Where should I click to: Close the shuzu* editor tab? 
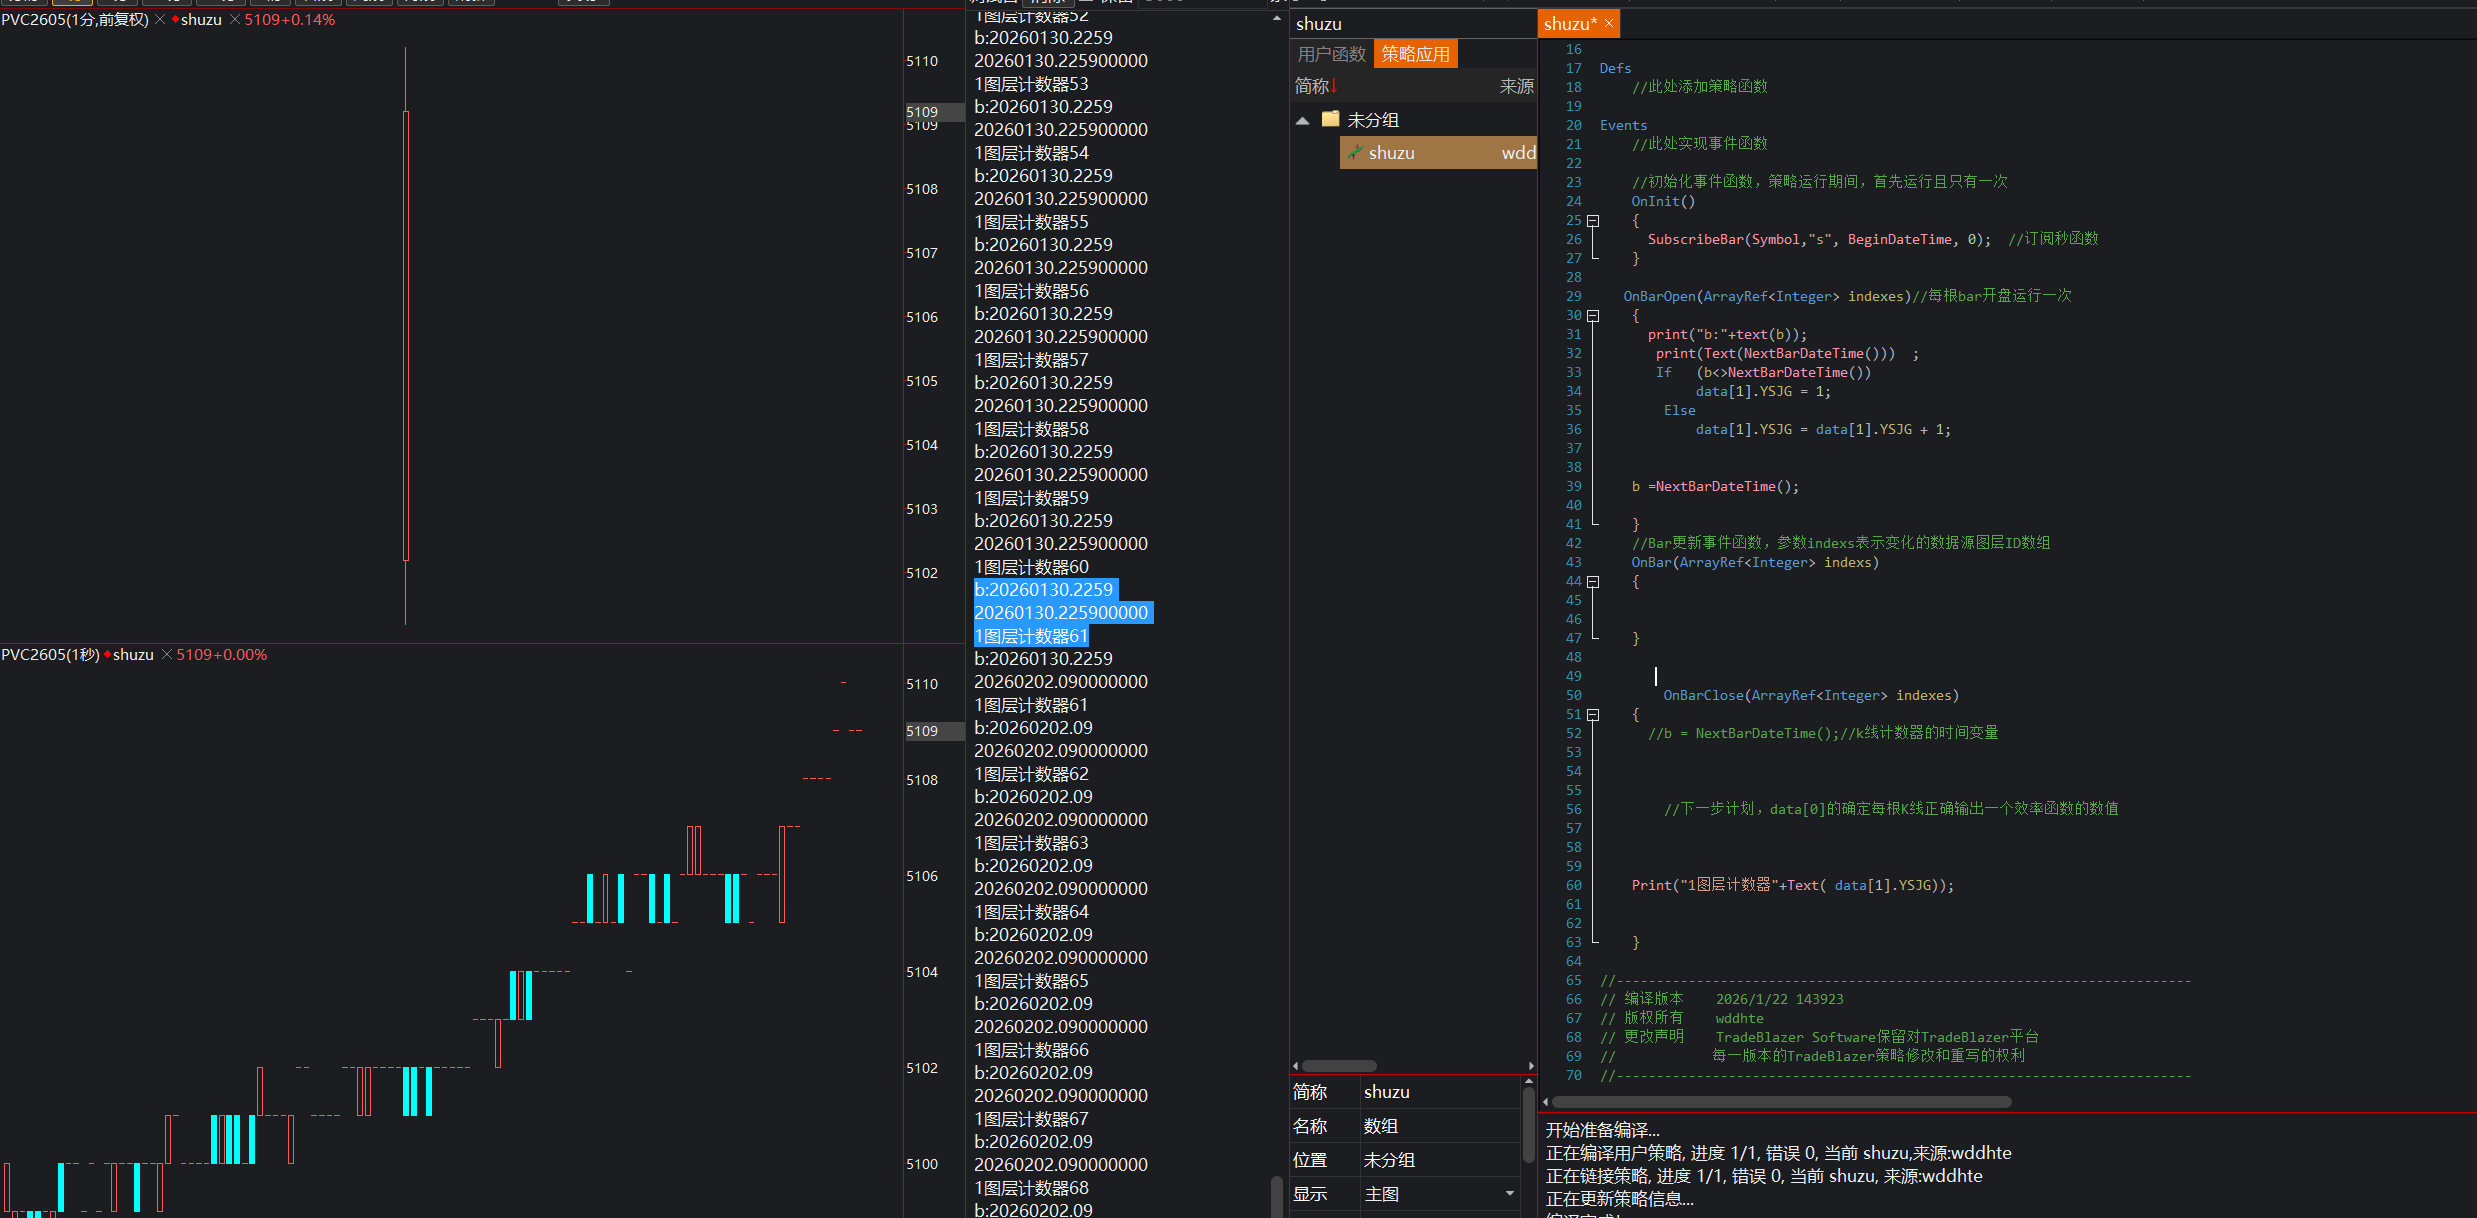1608,23
